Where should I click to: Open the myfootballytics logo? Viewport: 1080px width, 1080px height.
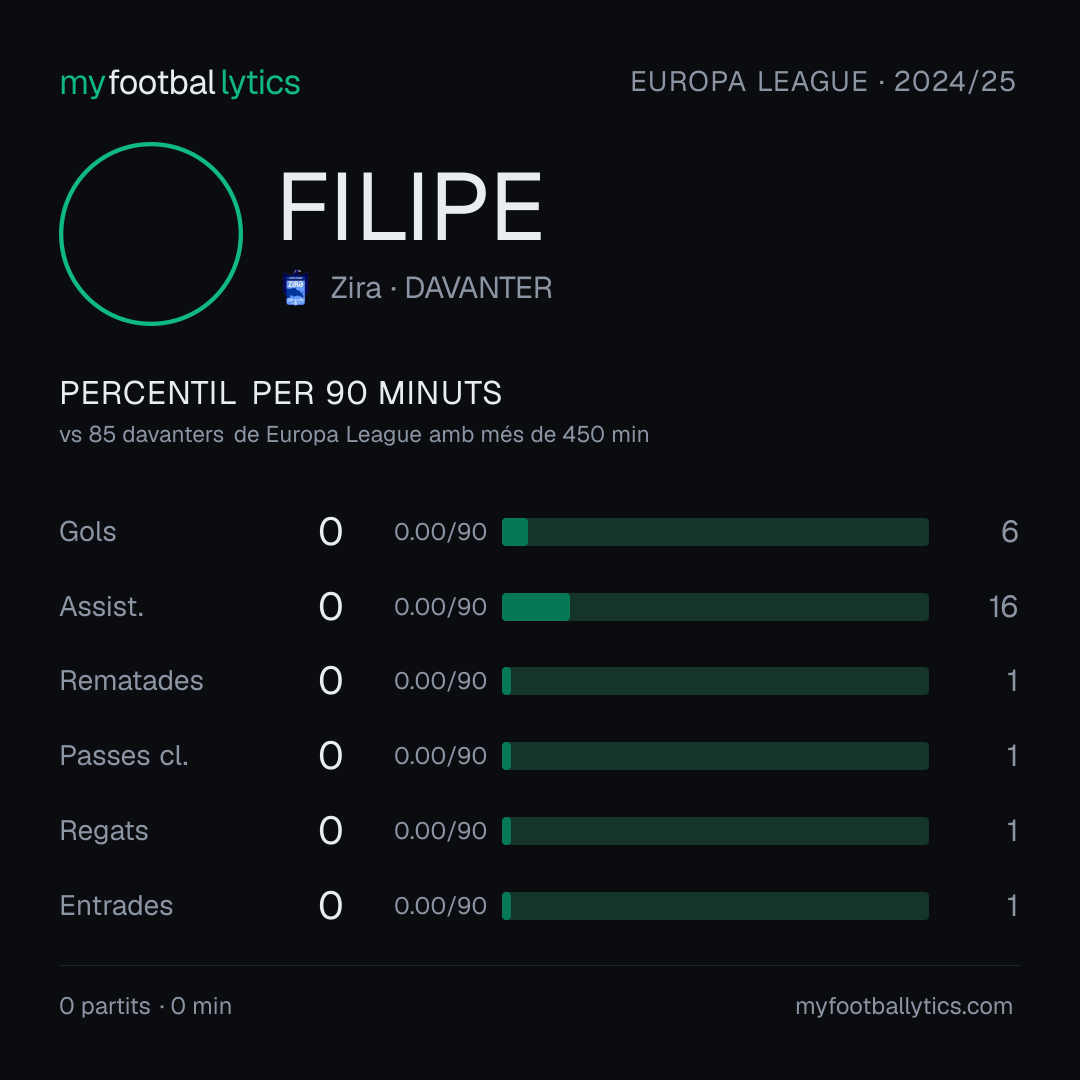pos(180,83)
